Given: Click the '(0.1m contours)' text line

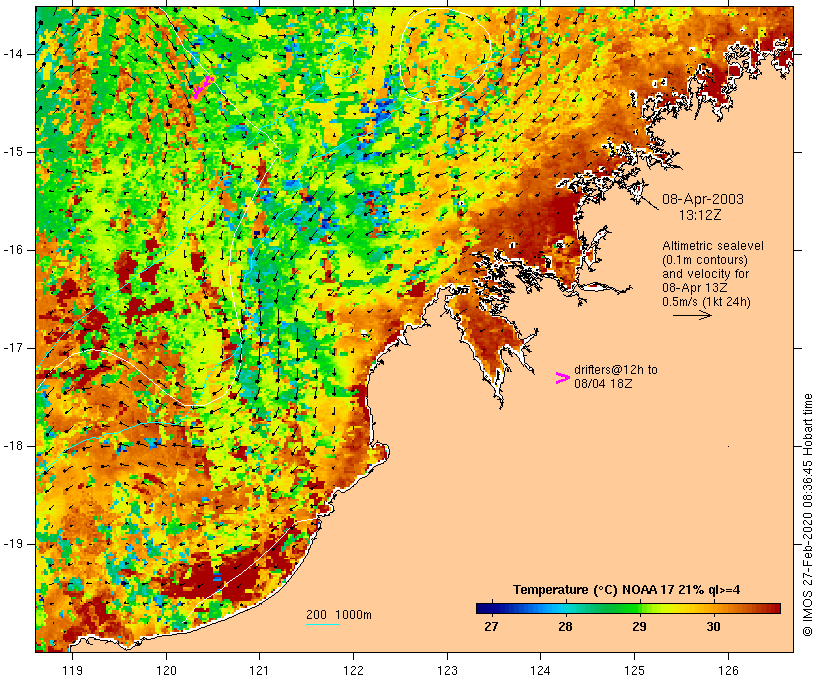Looking at the screenshot, I should click(704, 259).
